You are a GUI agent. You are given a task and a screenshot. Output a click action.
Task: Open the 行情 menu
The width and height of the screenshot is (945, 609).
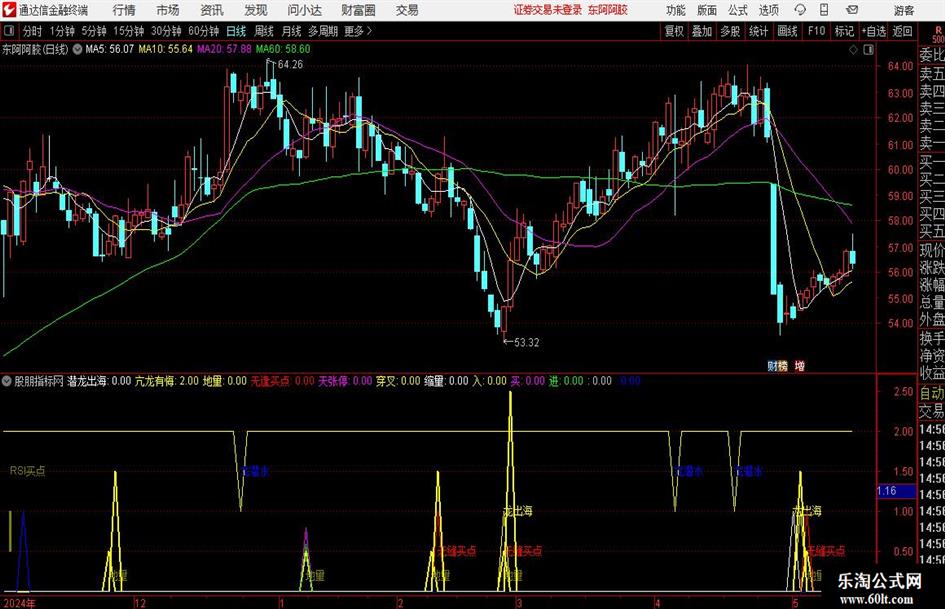(x=124, y=10)
